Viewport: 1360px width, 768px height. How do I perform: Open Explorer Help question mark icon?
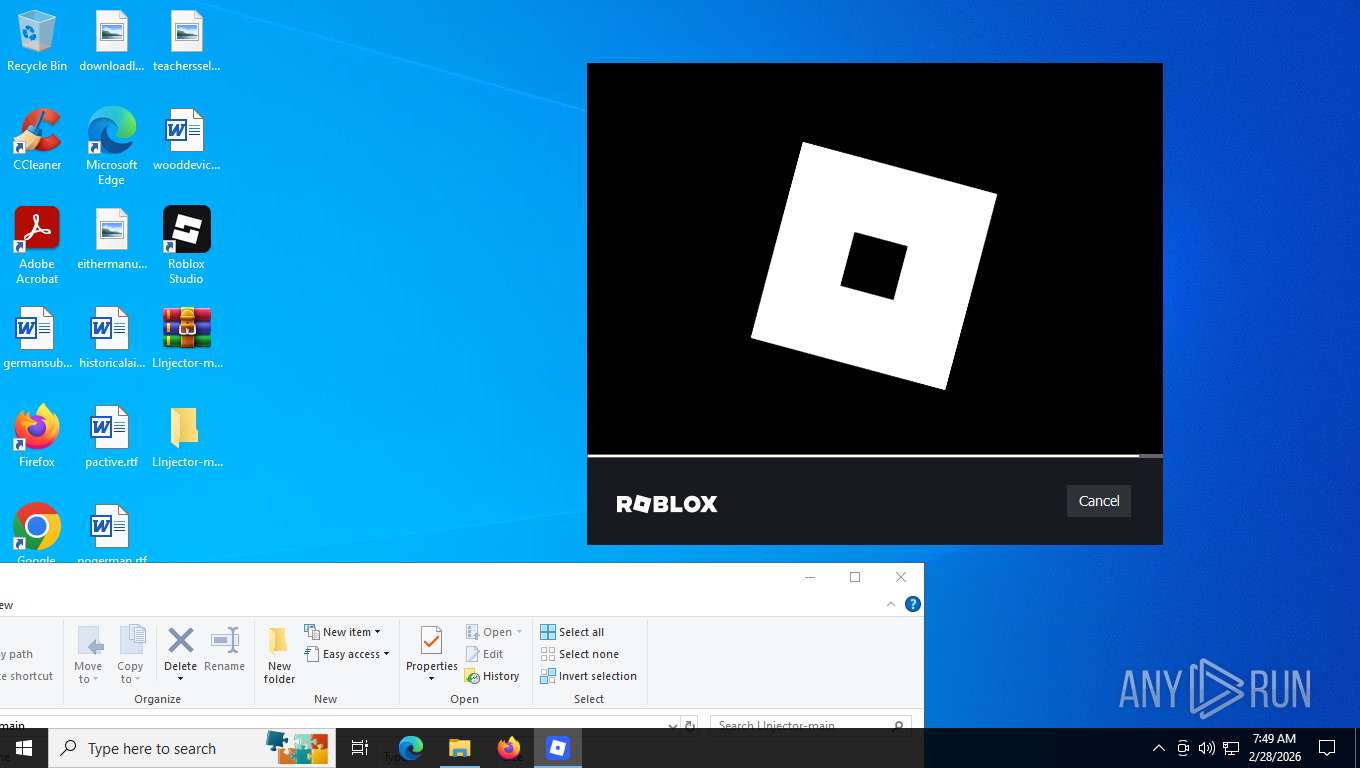click(912, 604)
